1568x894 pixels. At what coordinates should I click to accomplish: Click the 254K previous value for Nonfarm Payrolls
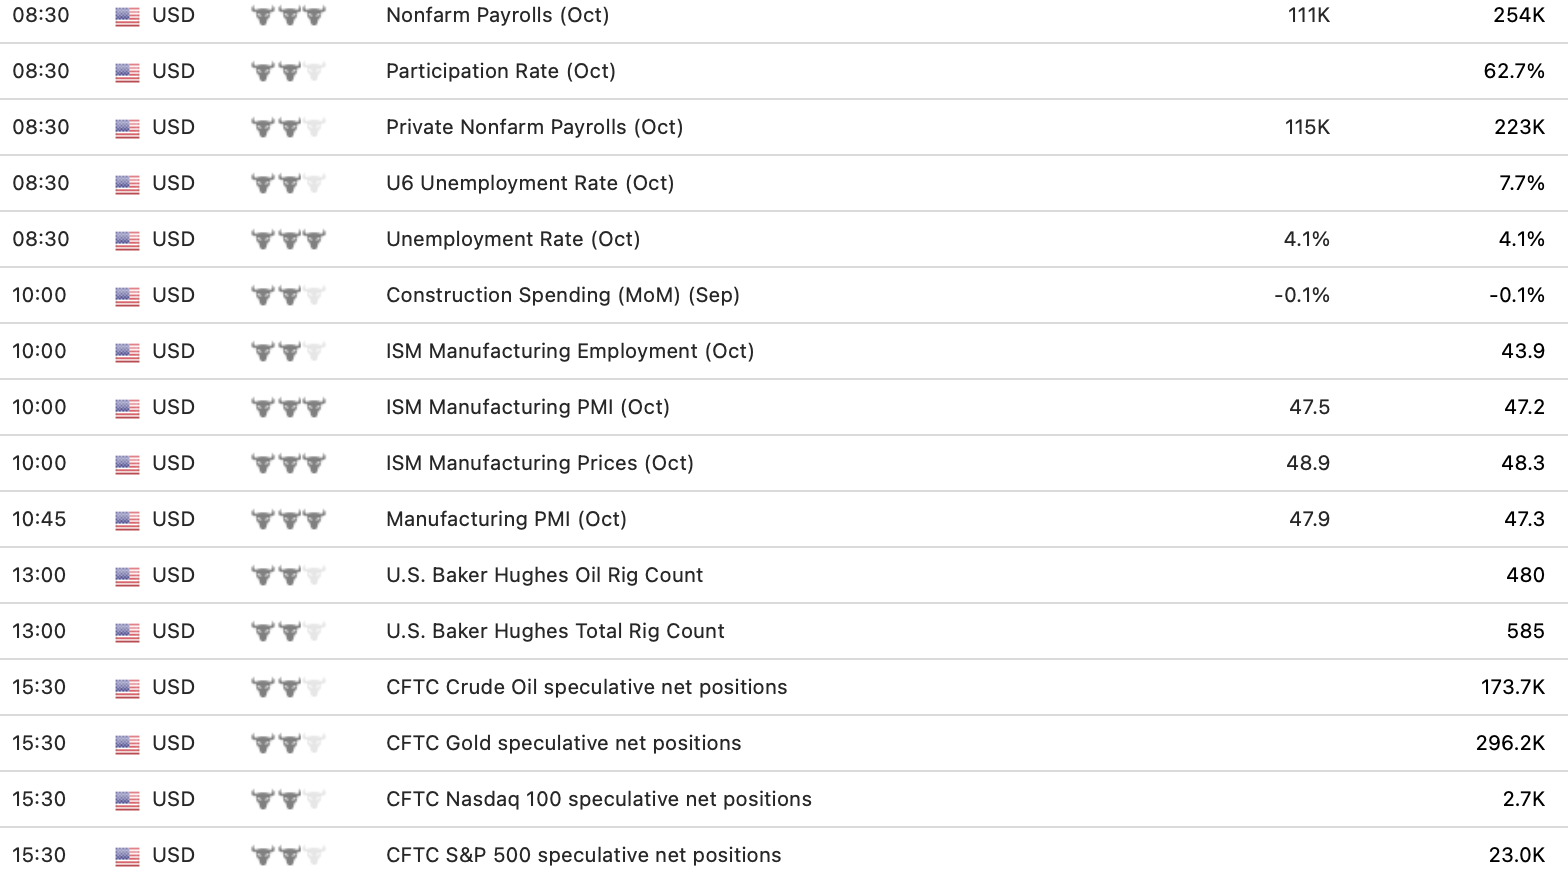pyautogui.click(x=1518, y=16)
